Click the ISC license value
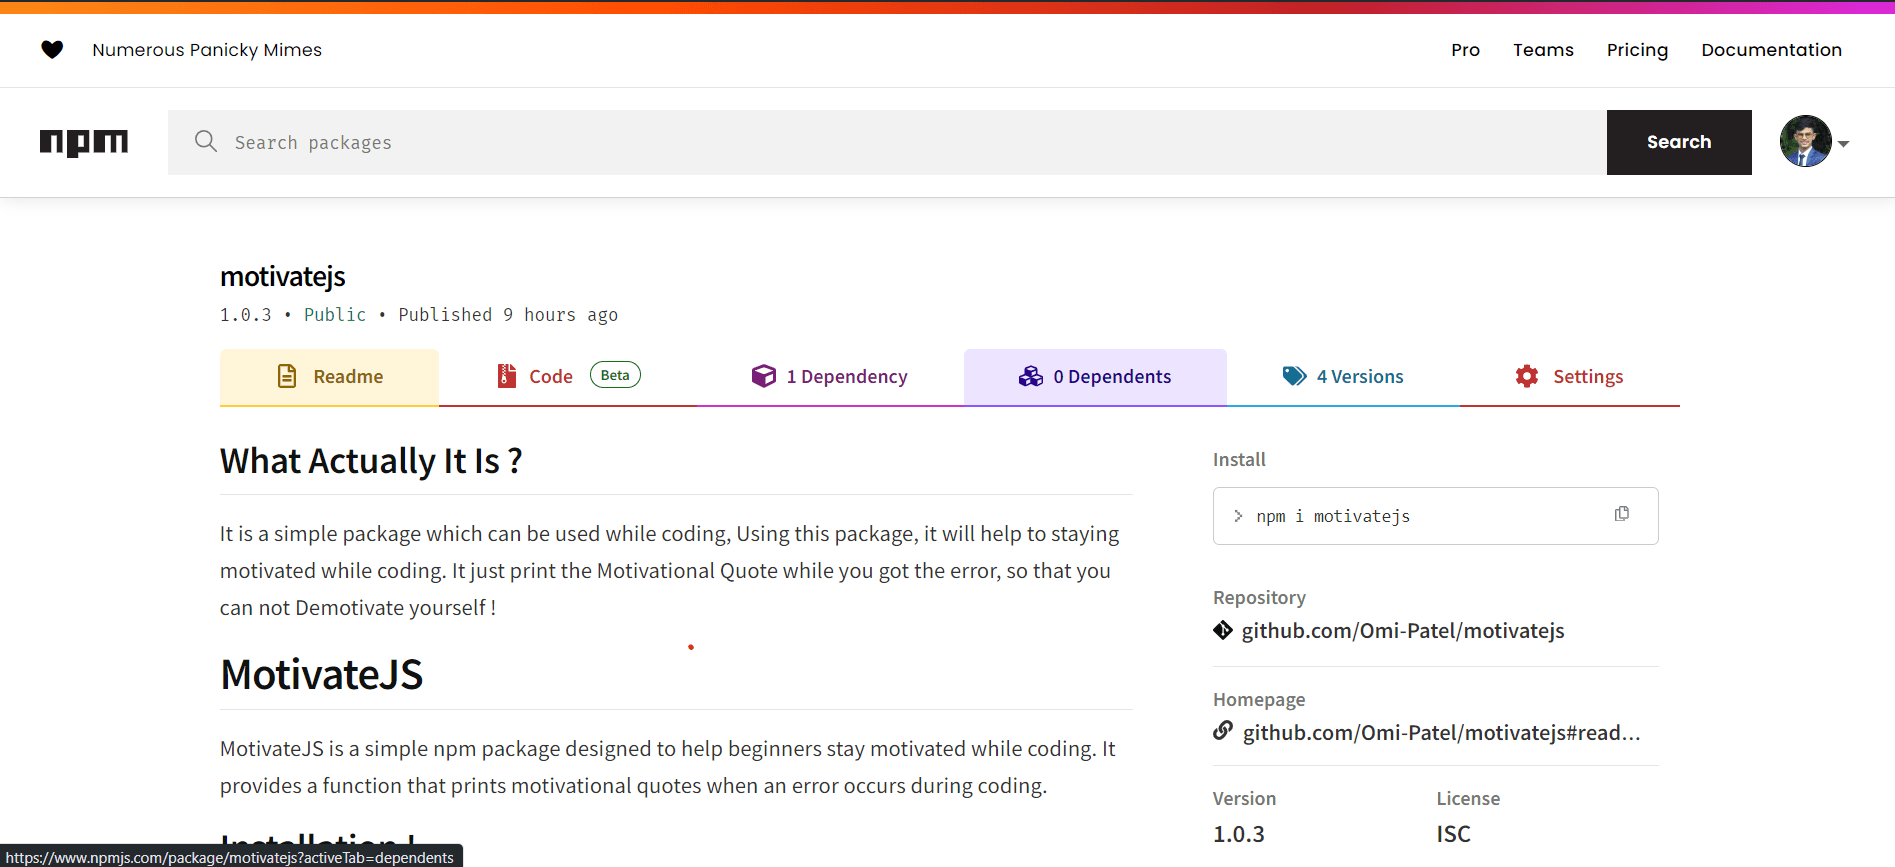The width and height of the screenshot is (1895, 867). (1454, 834)
